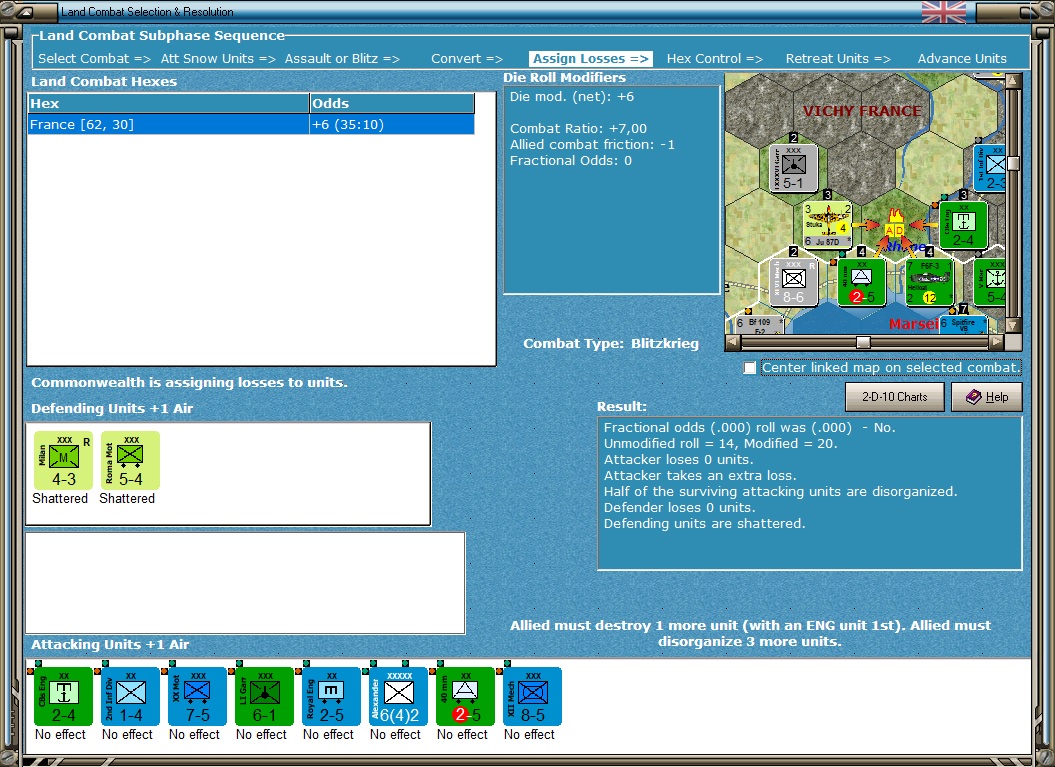The image size is (1055, 767).
Task: Select the Royal Eng 2-5 unit
Action: 331,696
